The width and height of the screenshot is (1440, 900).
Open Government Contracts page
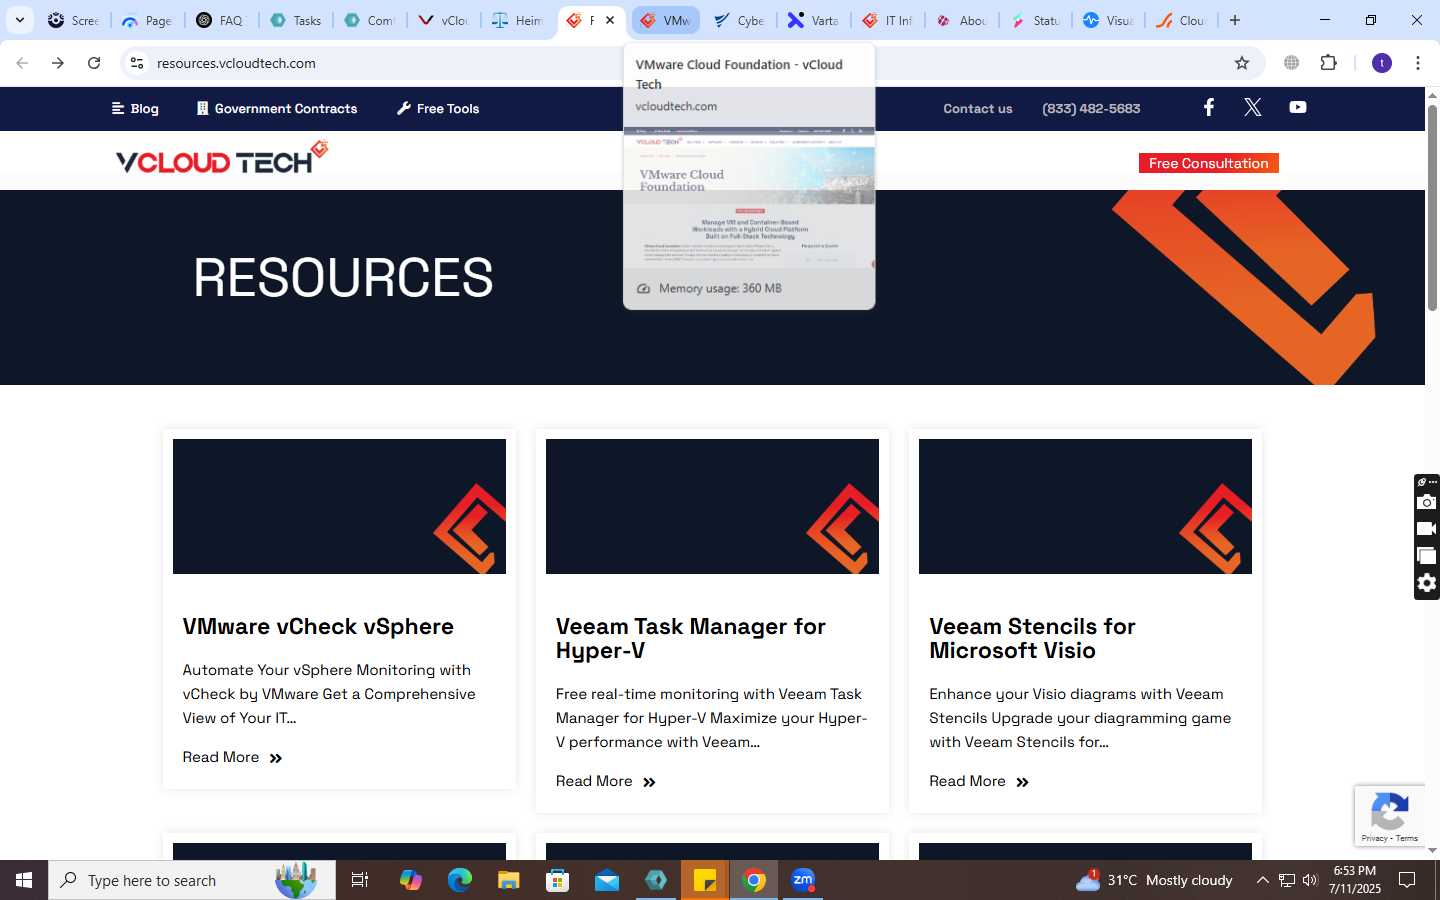tap(277, 108)
